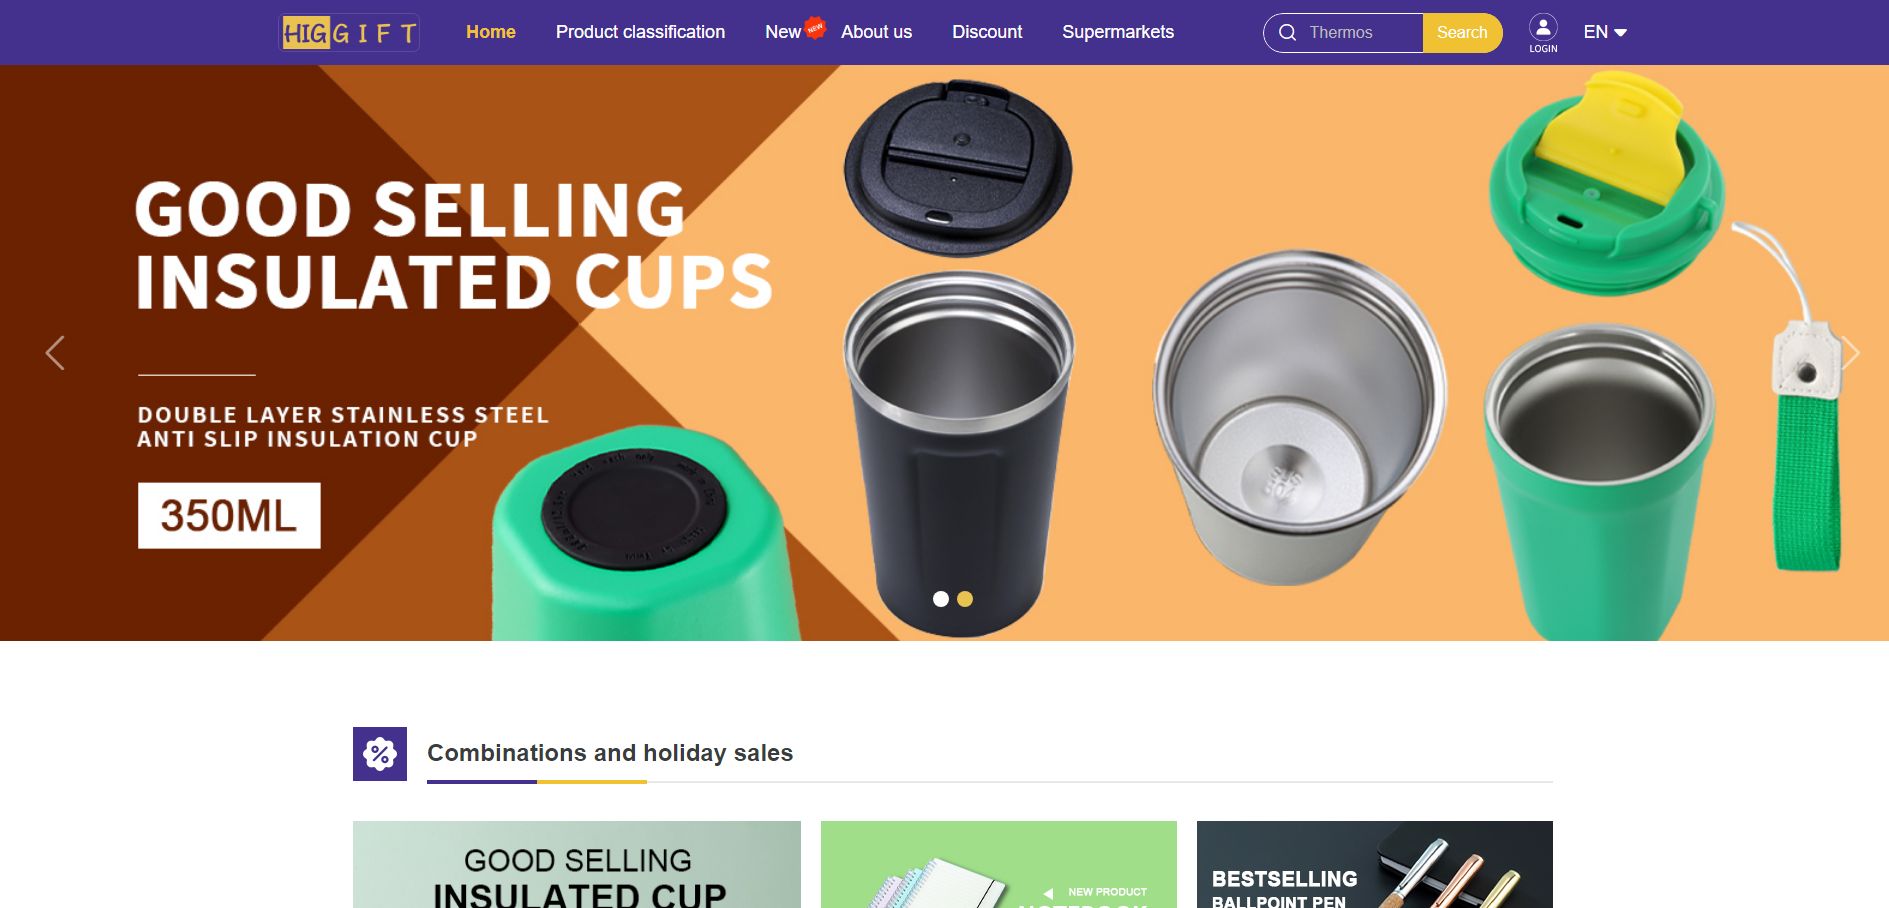Image resolution: width=1889 pixels, height=908 pixels.
Task: Click the HIGGIFT logo
Action: coord(349,33)
